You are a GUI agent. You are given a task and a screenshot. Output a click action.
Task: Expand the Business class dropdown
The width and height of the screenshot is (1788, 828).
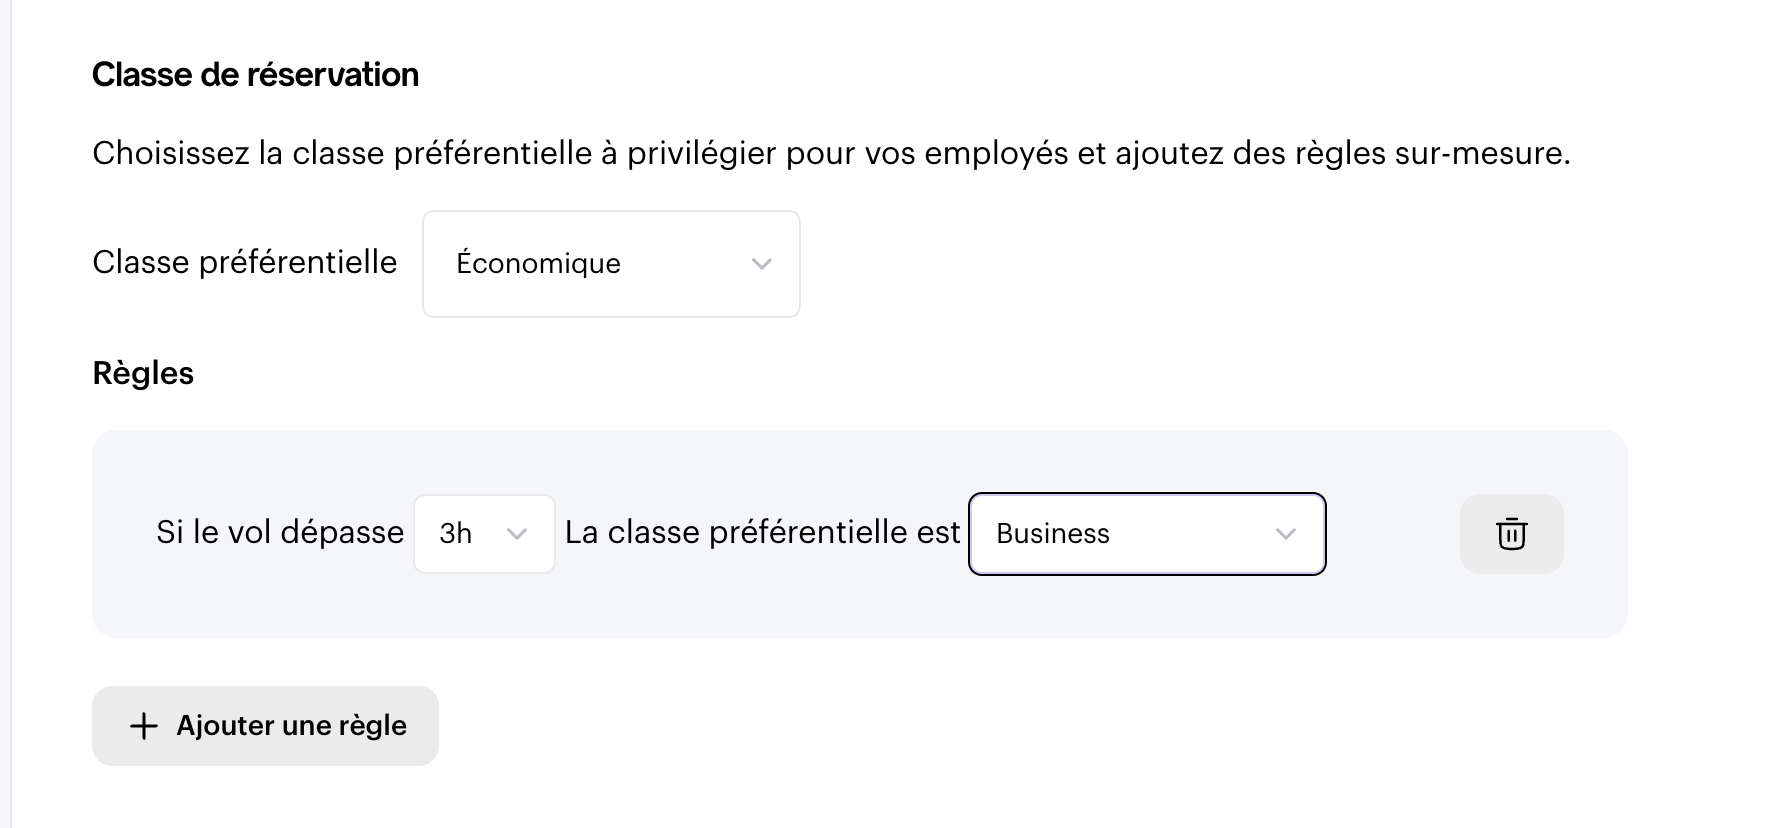coord(1147,534)
